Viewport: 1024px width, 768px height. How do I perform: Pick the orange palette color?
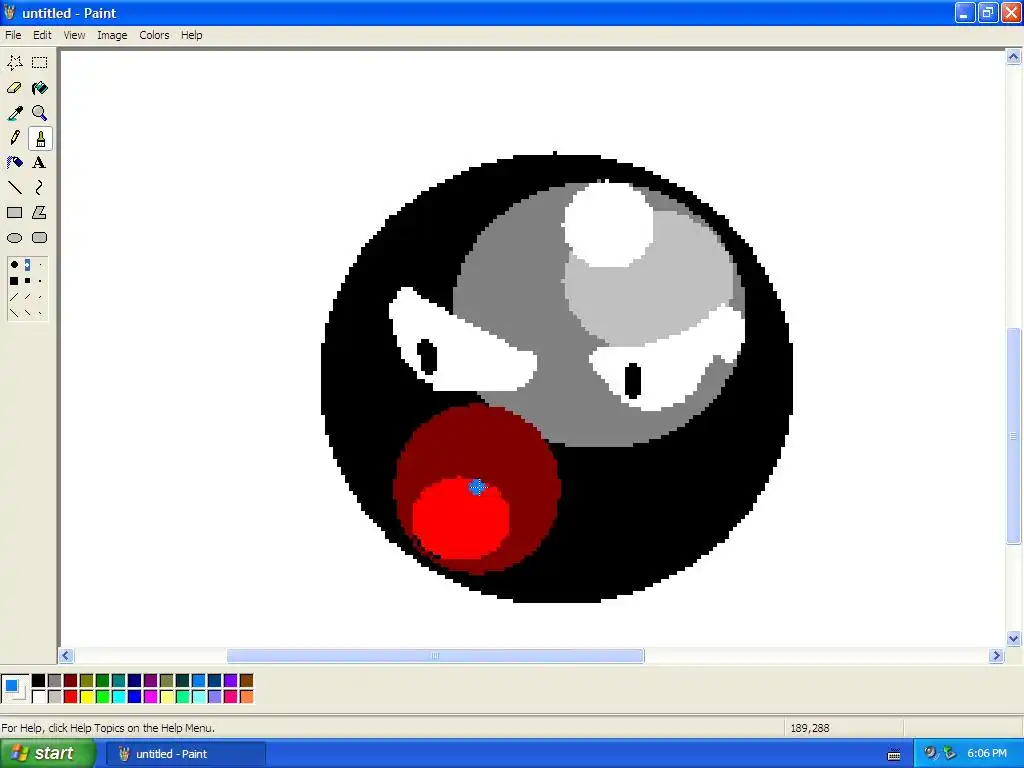pyautogui.click(x=246, y=697)
